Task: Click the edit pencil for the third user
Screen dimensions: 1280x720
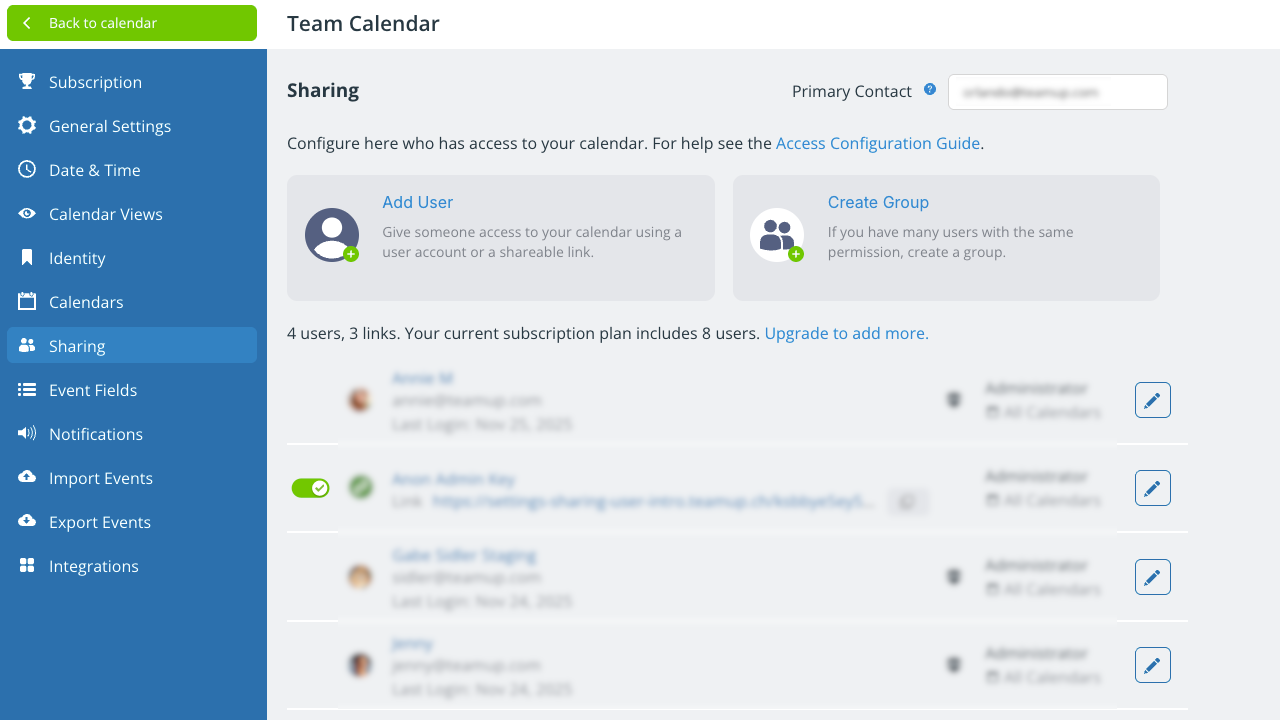Action: coord(1152,577)
